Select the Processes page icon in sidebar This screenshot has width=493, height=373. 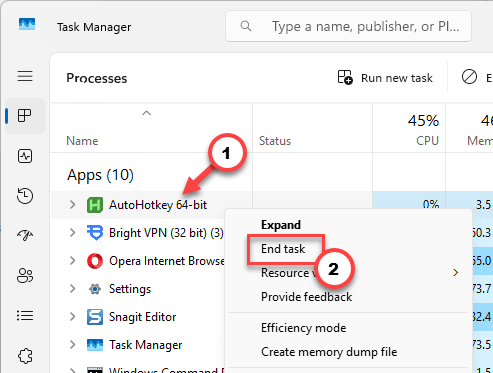(25, 116)
